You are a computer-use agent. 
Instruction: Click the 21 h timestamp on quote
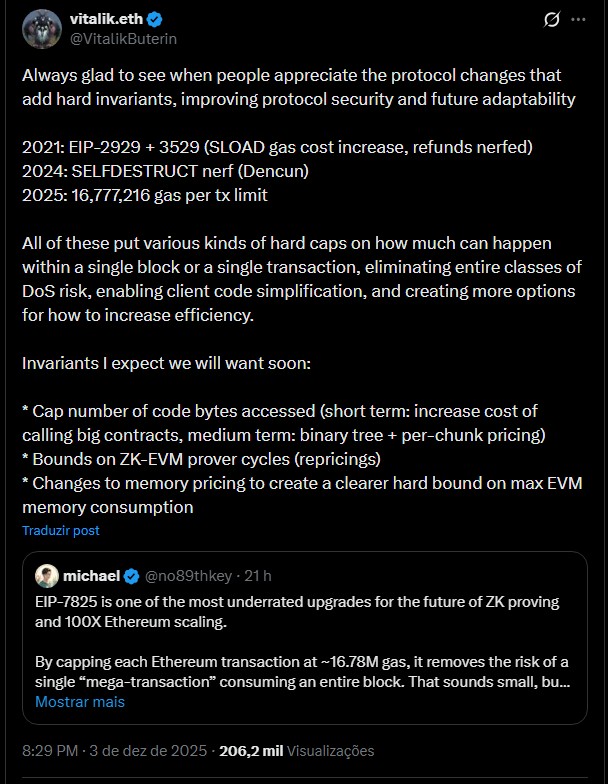pos(258,576)
